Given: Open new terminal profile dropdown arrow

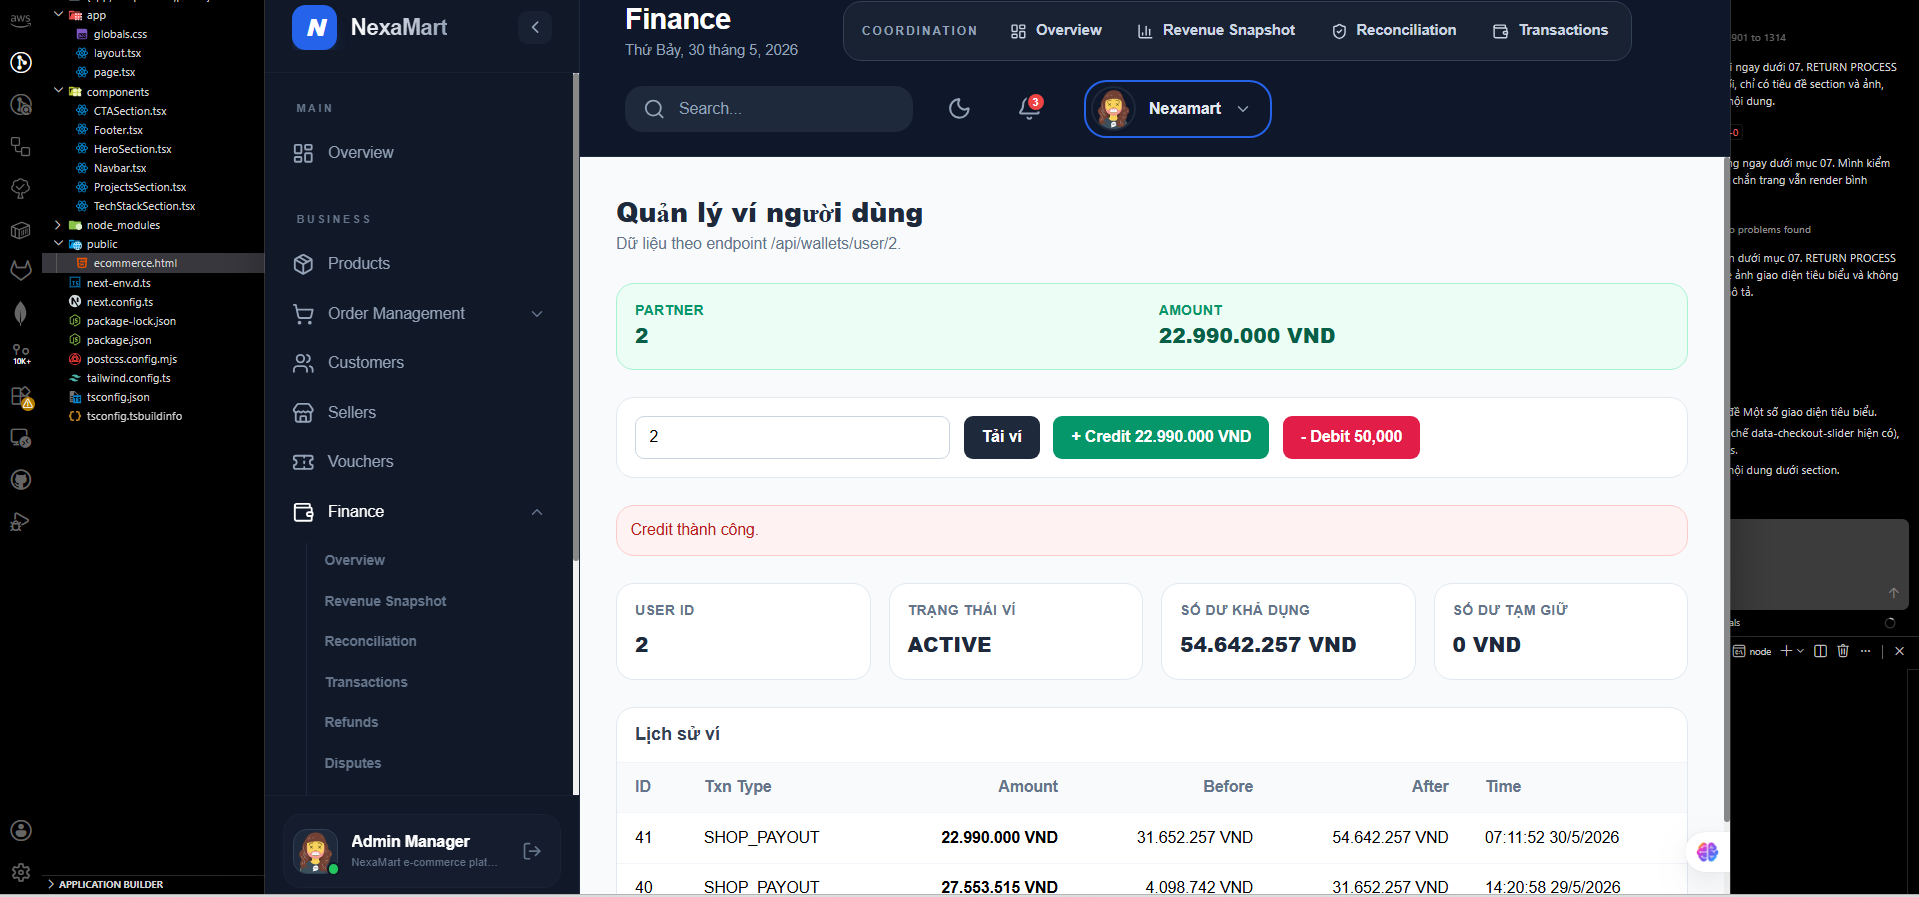Looking at the screenshot, I should point(1801,651).
